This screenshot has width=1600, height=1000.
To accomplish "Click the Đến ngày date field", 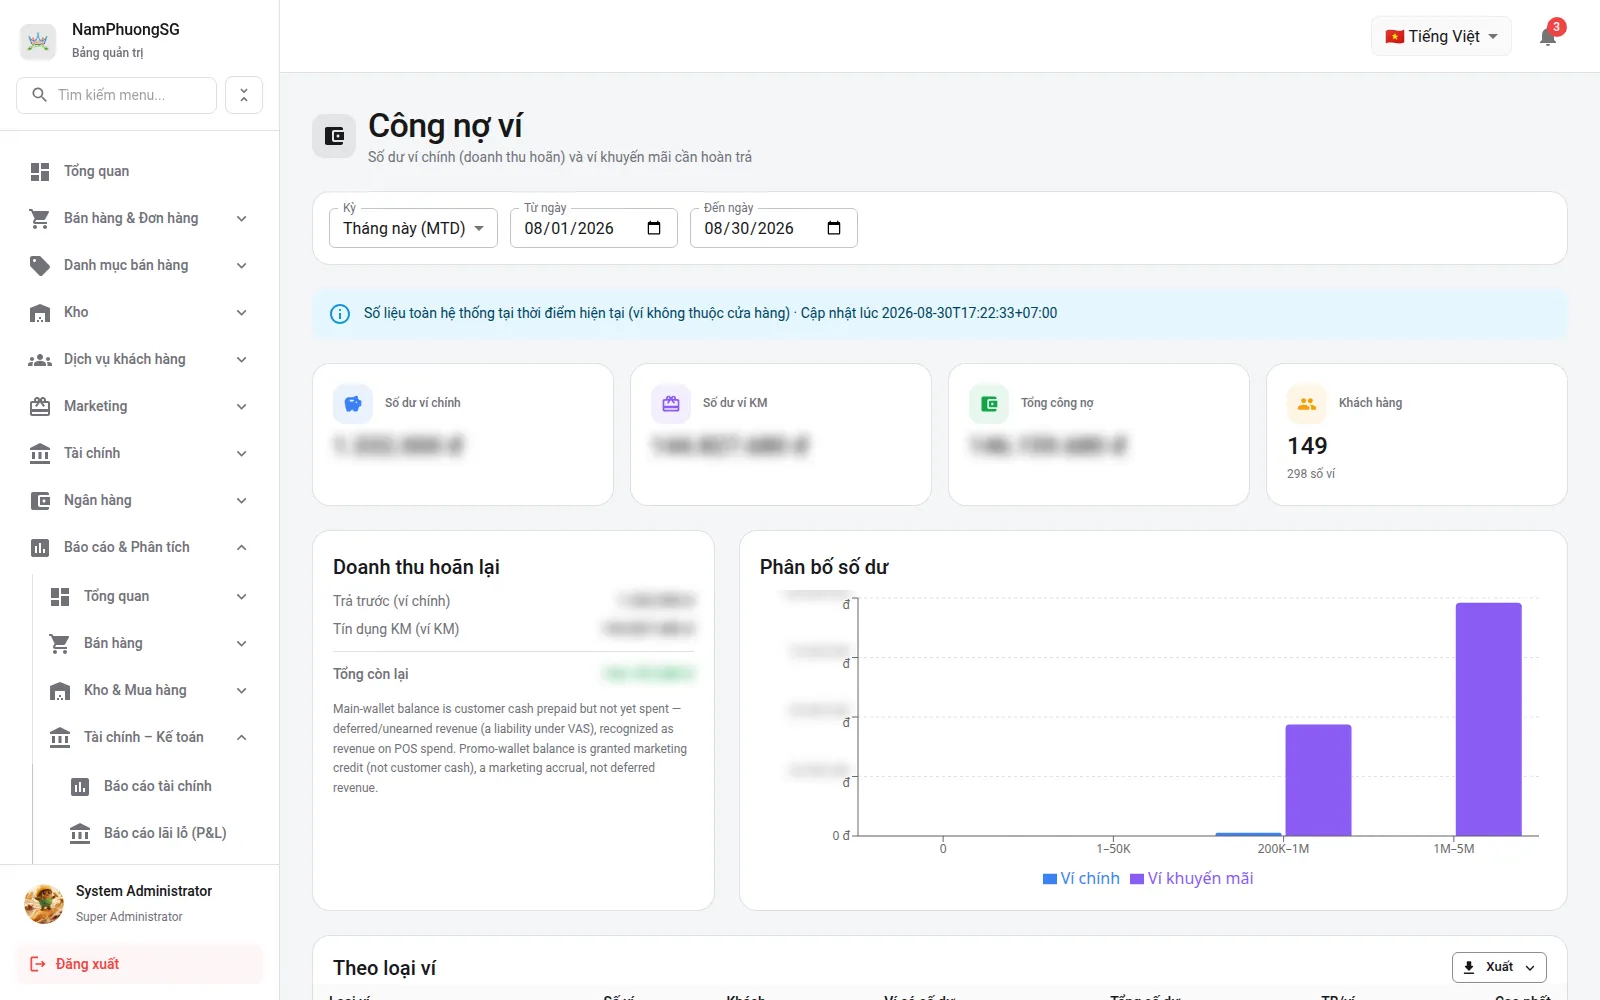I will click(x=773, y=228).
